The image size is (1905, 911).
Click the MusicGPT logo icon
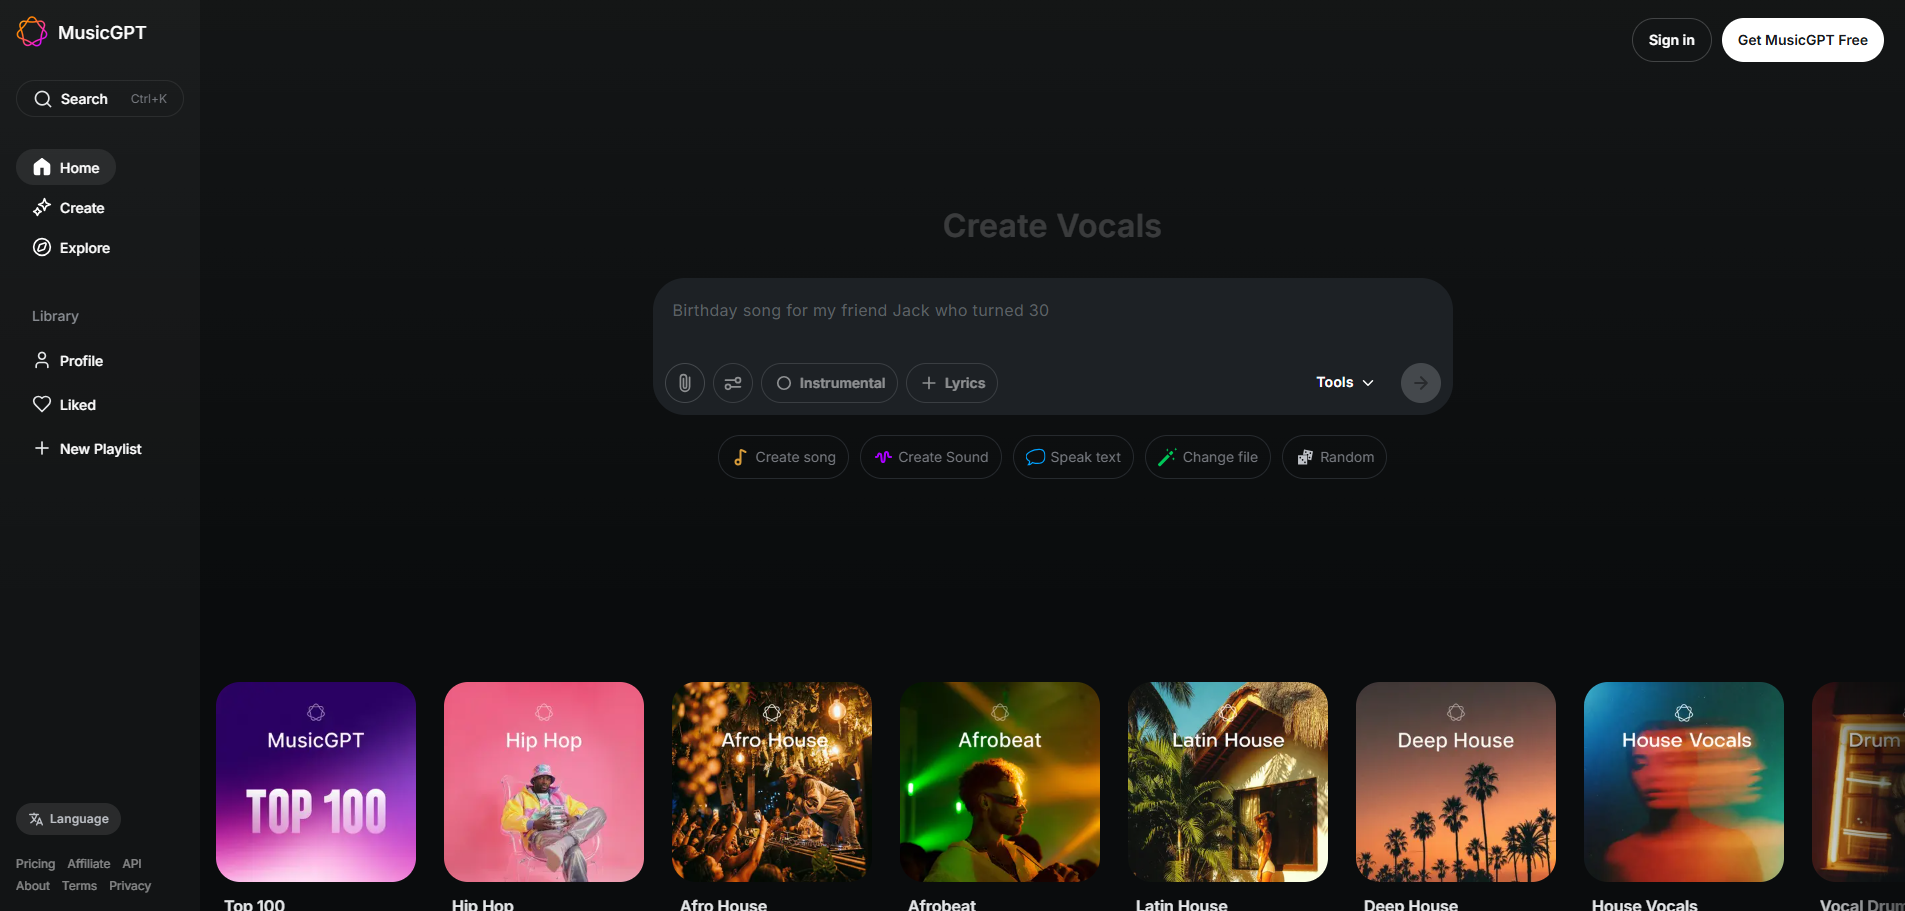coord(32,32)
